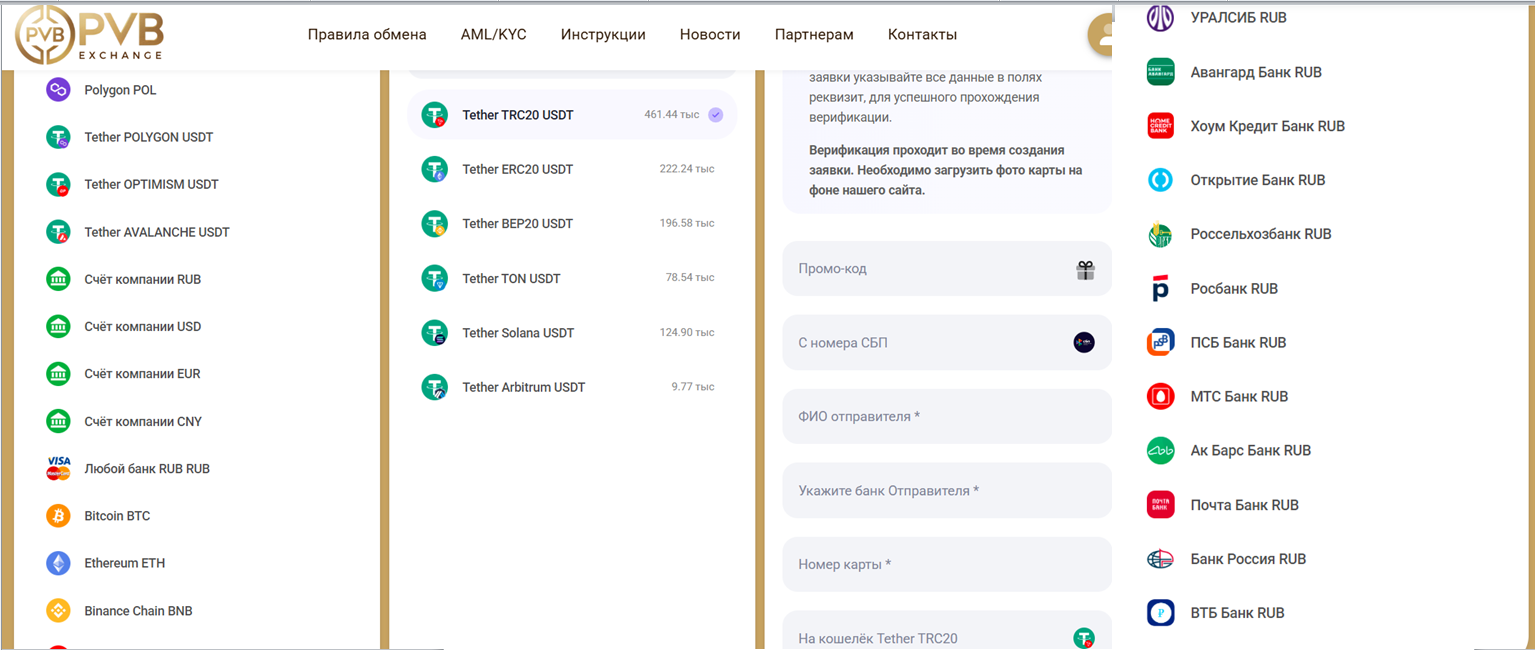The image size is (1535, 650).
Task: Click the Visa icon for Любой банк RUB
Action: point(59,468)
